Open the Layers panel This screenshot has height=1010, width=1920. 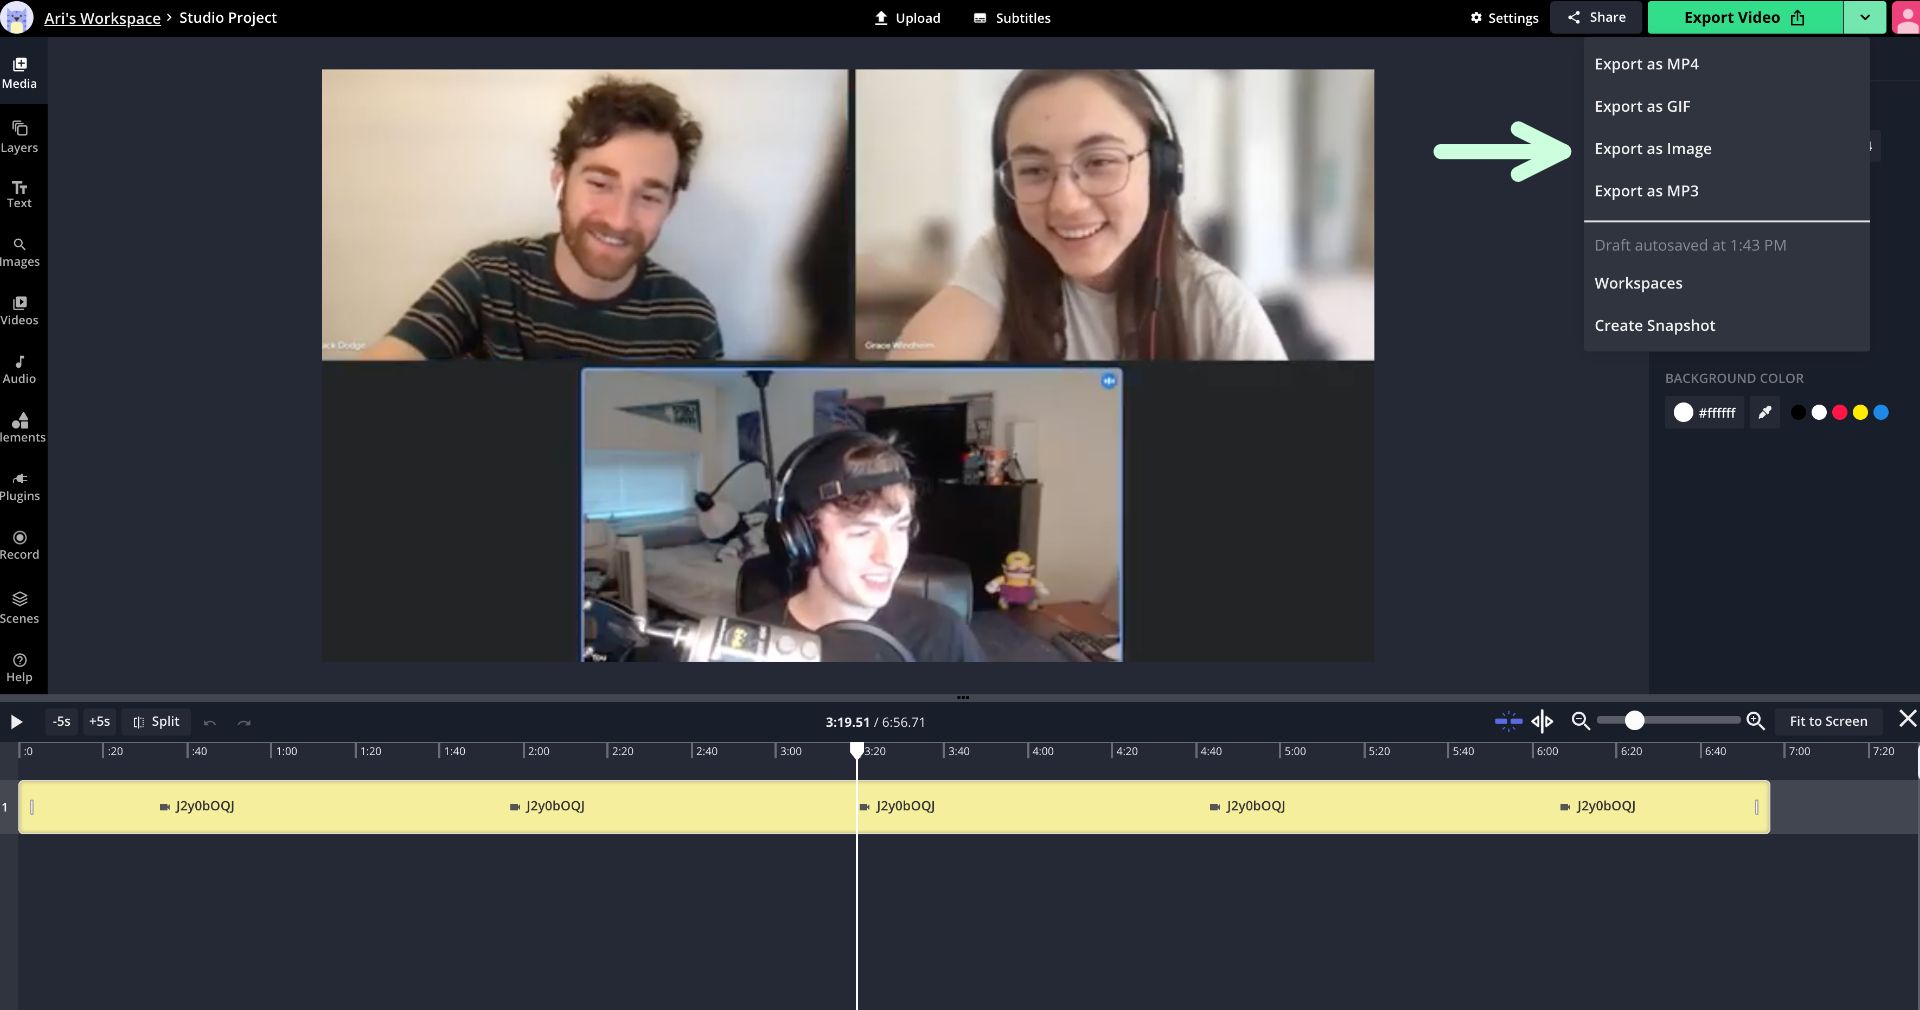[x=19, y=137]
